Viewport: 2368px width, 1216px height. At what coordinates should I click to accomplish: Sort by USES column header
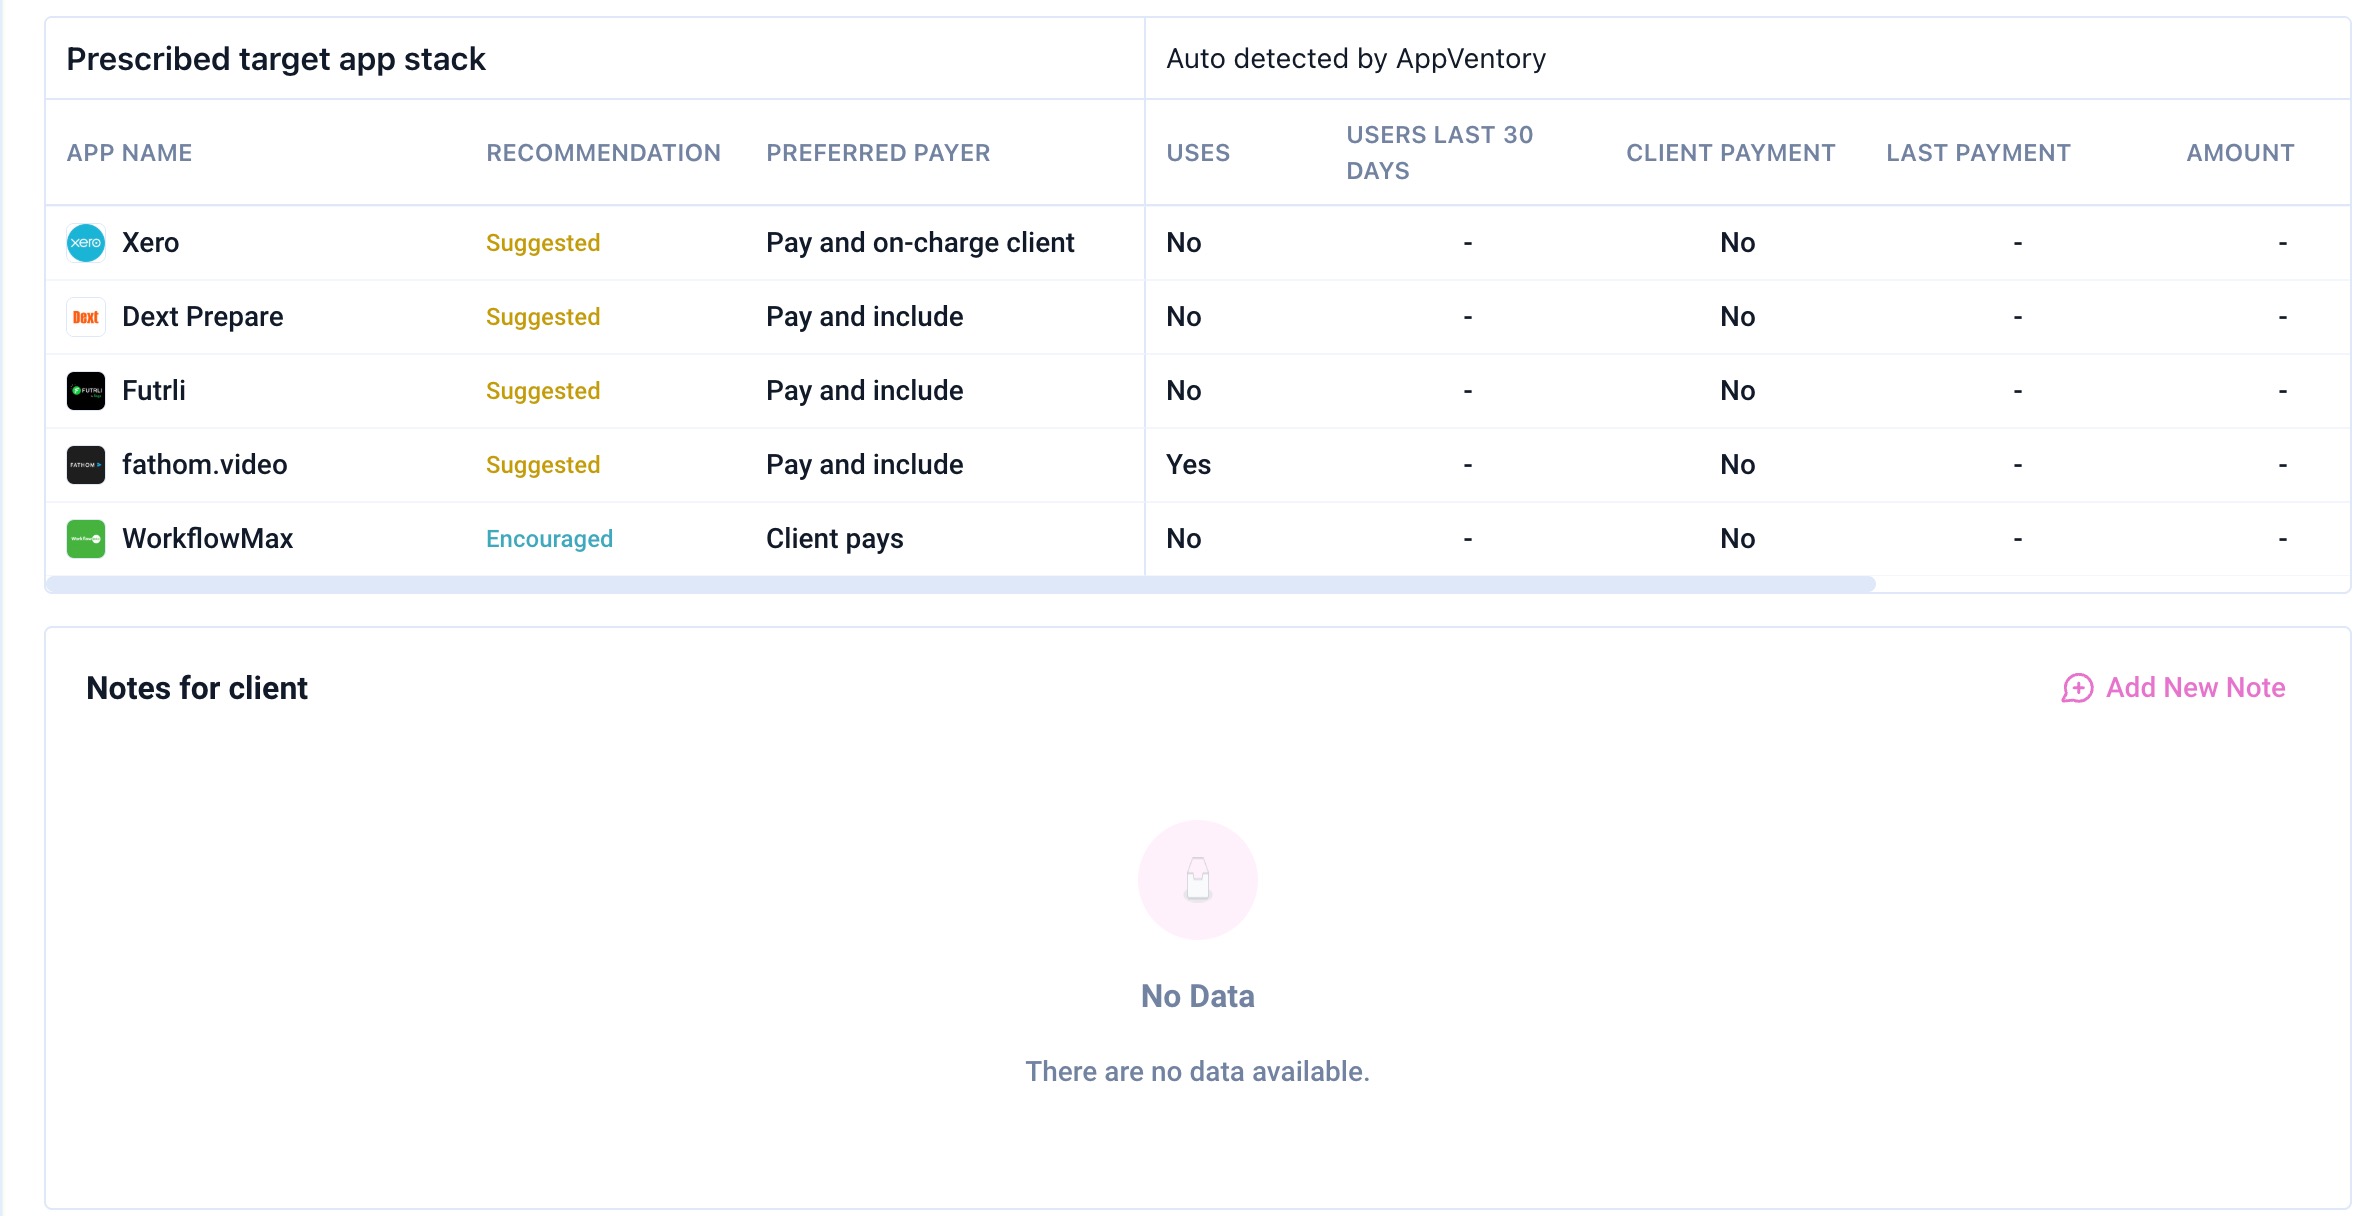(1198, 153)
